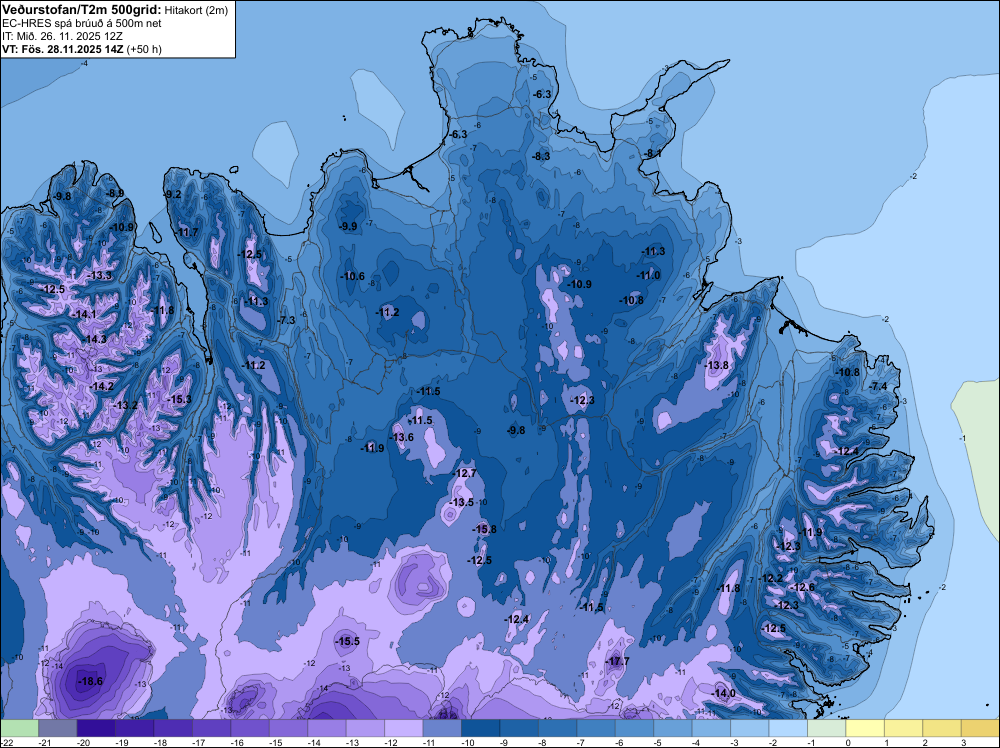Select the legend swatch labeled -20
The image size is (1000, 748).
point(96,728)
